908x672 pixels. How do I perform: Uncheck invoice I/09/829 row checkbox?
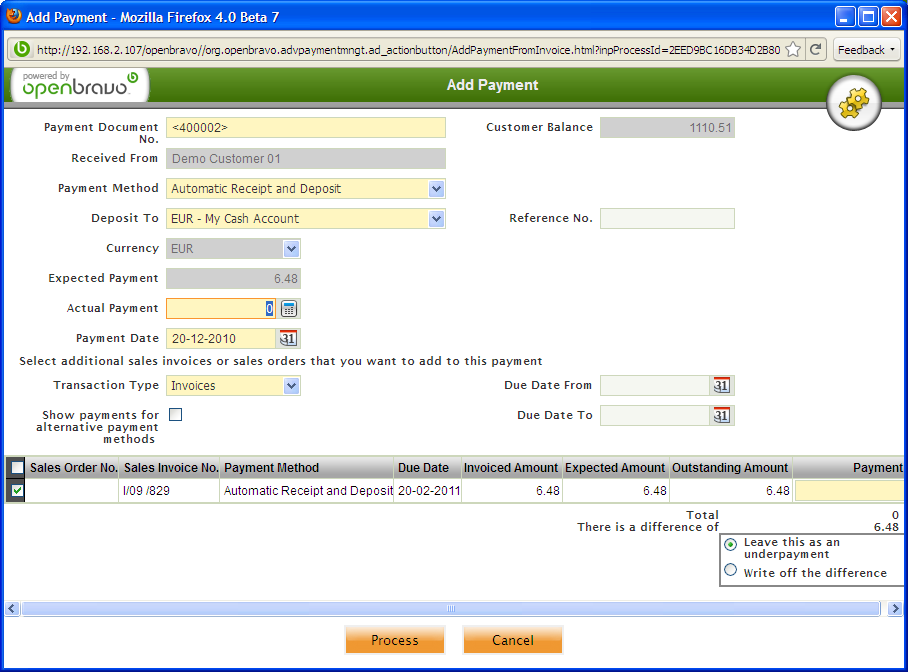[18, 491]
